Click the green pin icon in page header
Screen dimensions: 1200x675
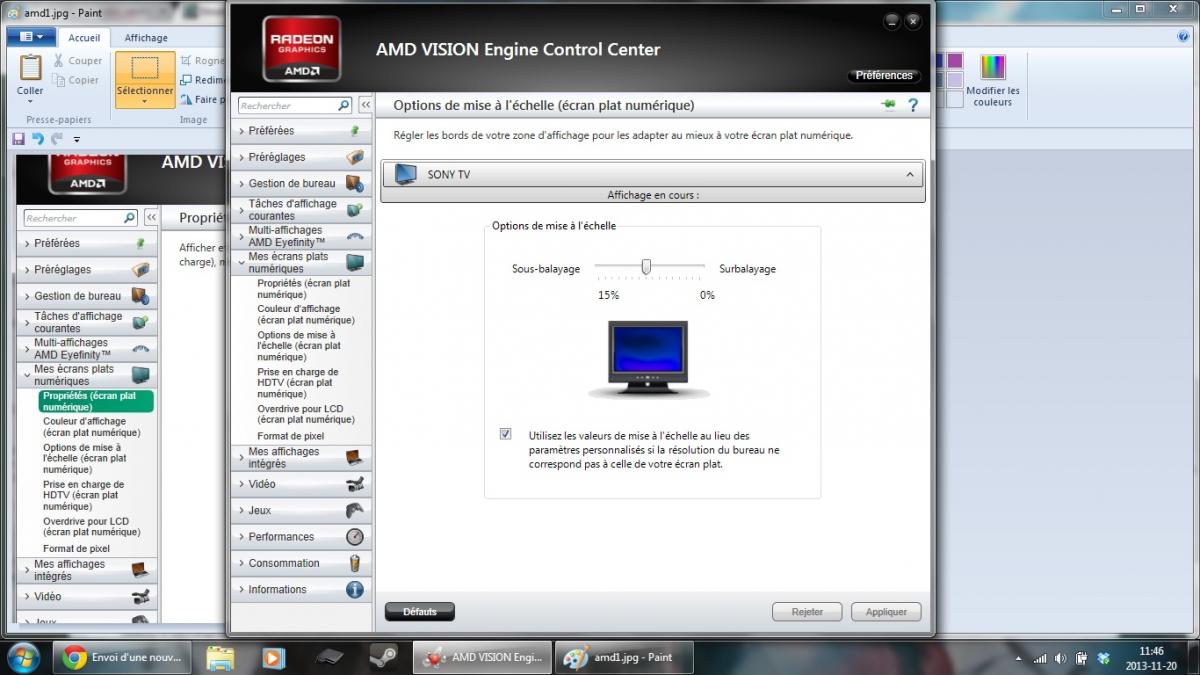click(887, 104)
